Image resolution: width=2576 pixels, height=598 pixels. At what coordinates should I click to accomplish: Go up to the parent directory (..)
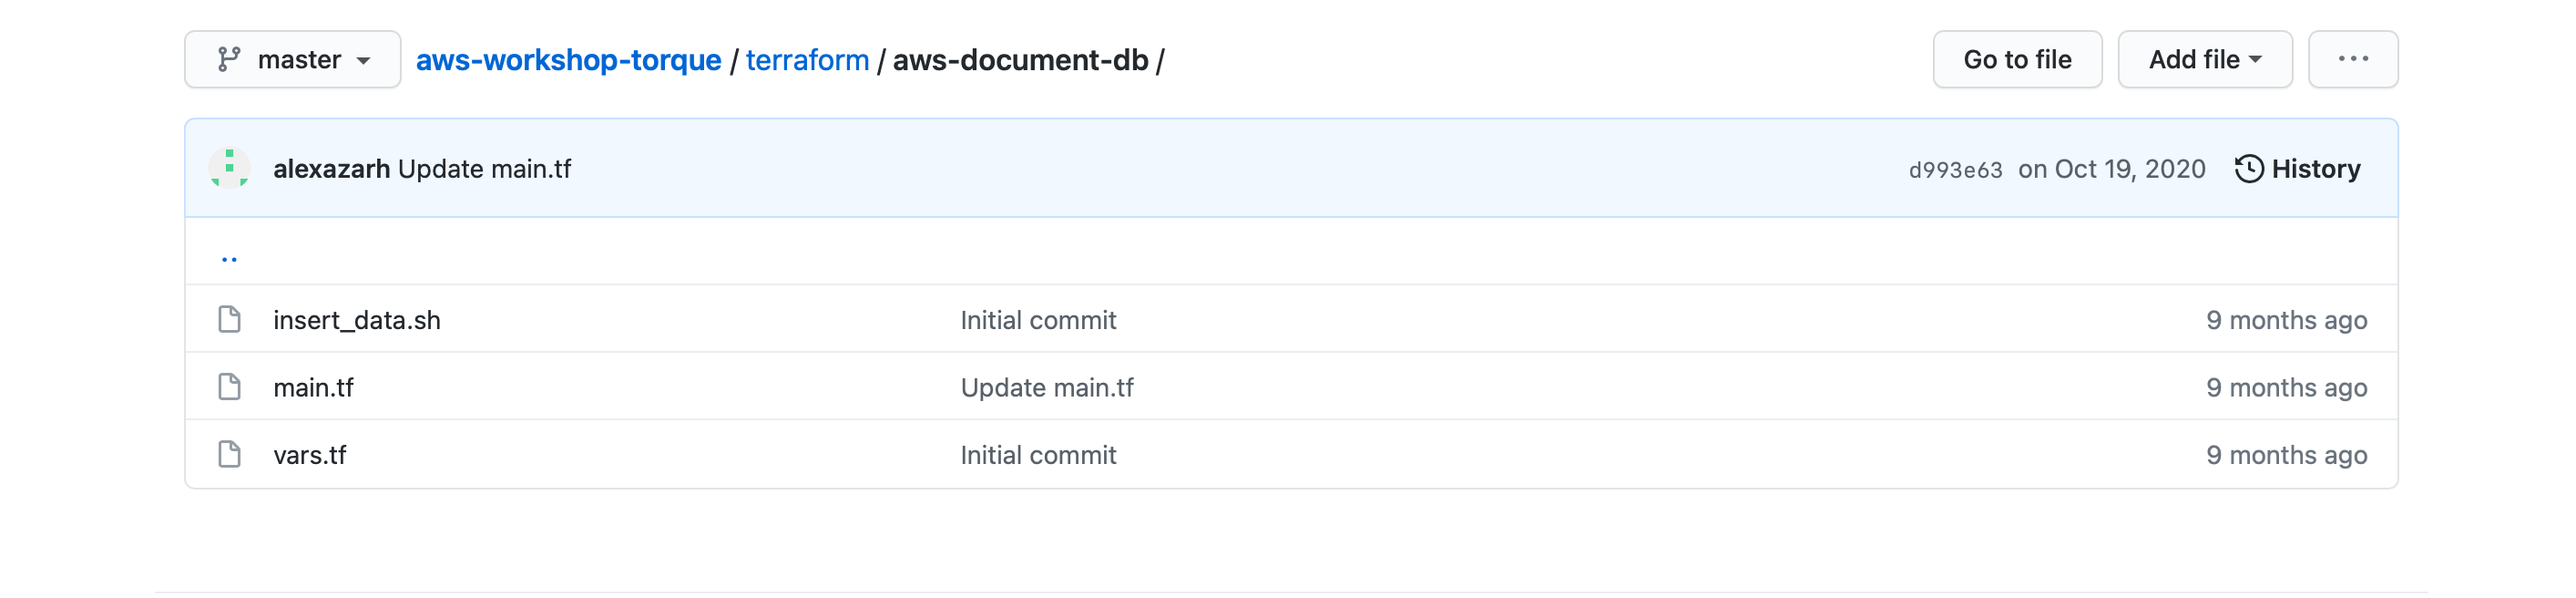pos(229,258)
